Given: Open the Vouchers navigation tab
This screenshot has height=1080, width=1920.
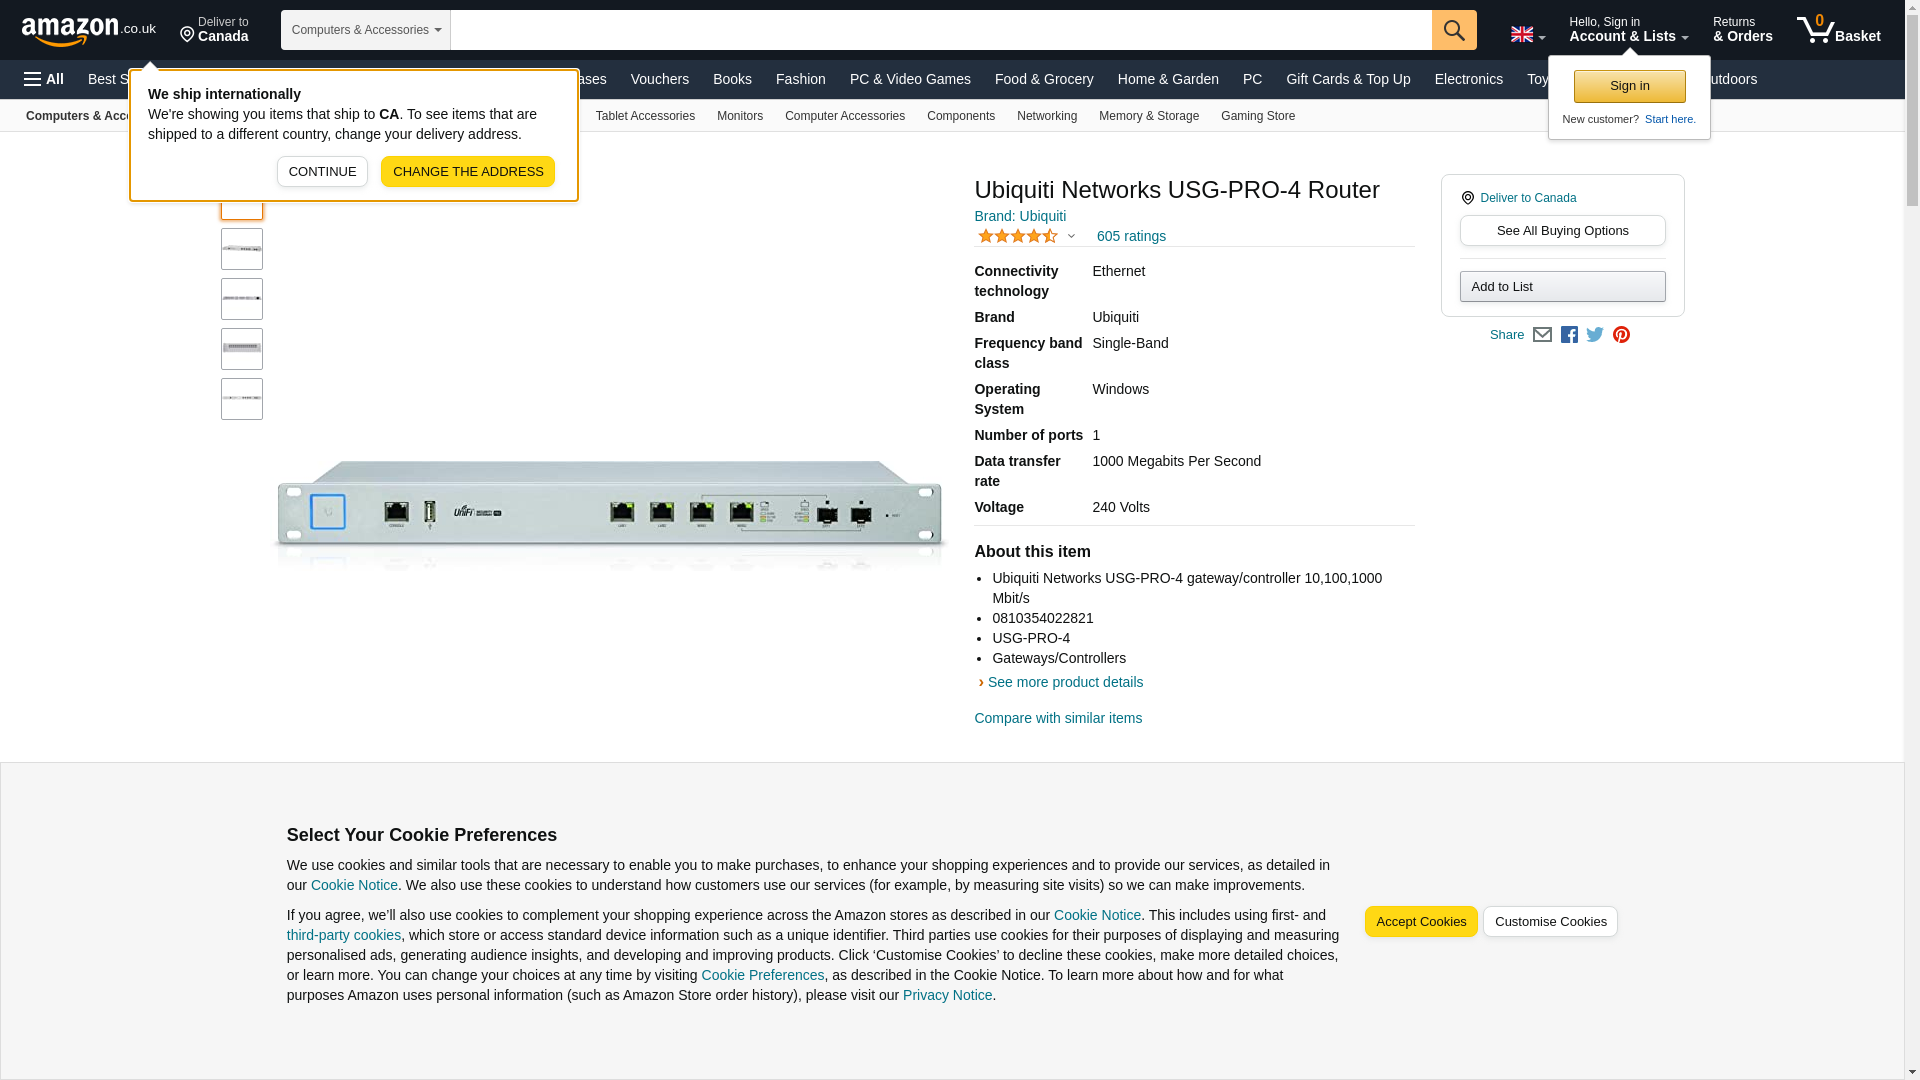Looking at the screenshot, I should point(659,79).
